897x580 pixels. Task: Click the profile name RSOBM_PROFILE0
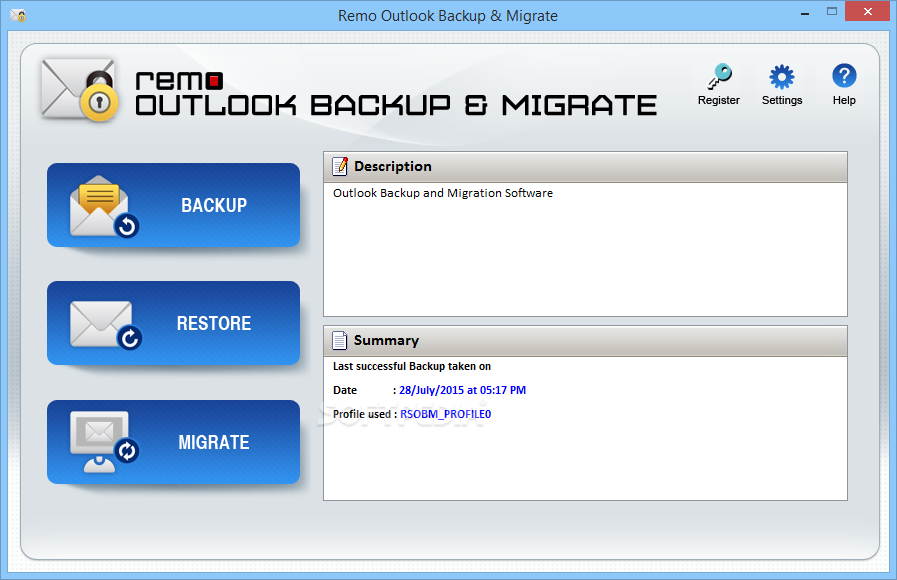point(445,414)
